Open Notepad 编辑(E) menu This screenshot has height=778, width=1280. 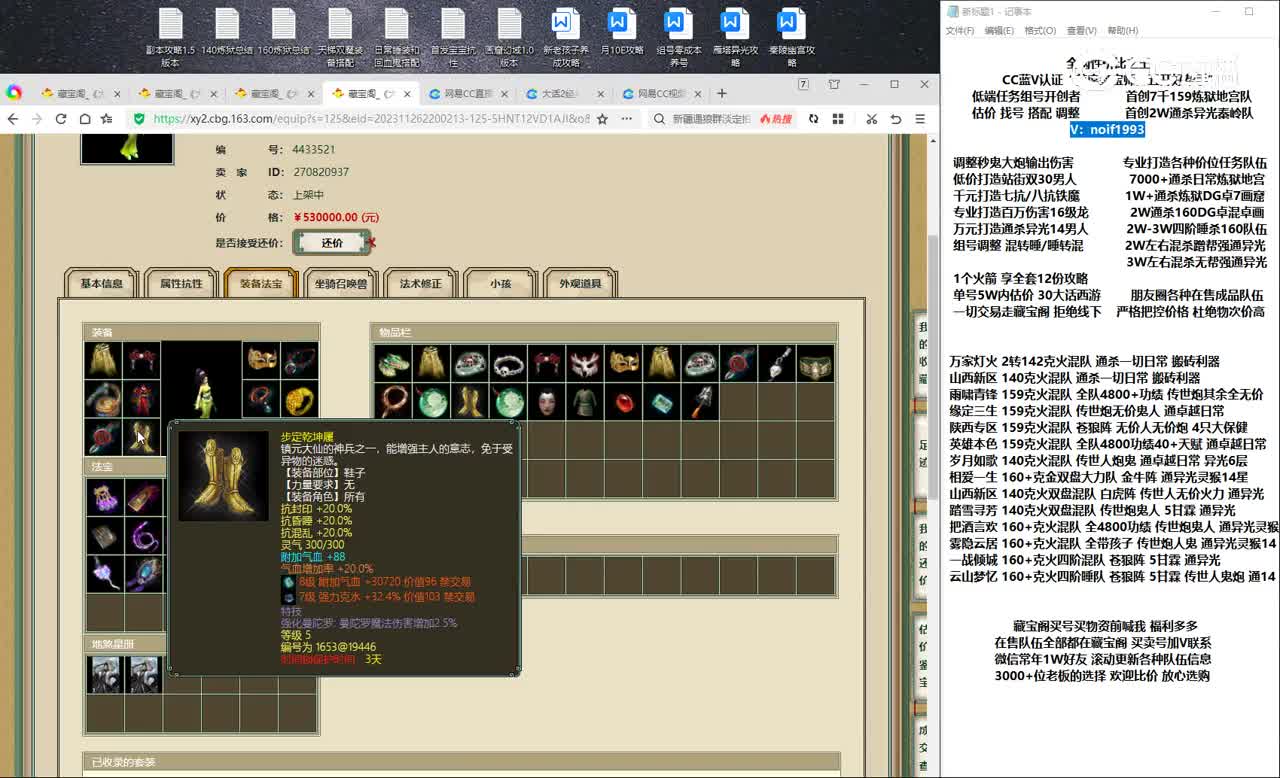click(999, 31)
